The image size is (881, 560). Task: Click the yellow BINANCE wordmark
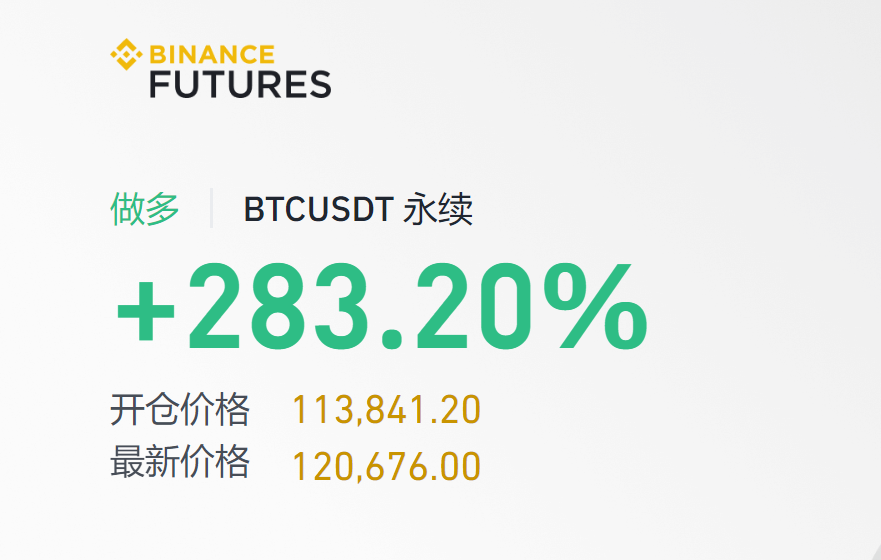tap(211, 54)
